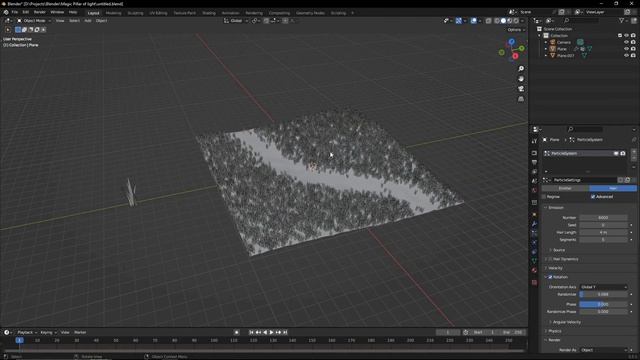Disable Plane rendering via camera icon in outliner
This screenshot has height=360, width=640.
pos(633,49)
